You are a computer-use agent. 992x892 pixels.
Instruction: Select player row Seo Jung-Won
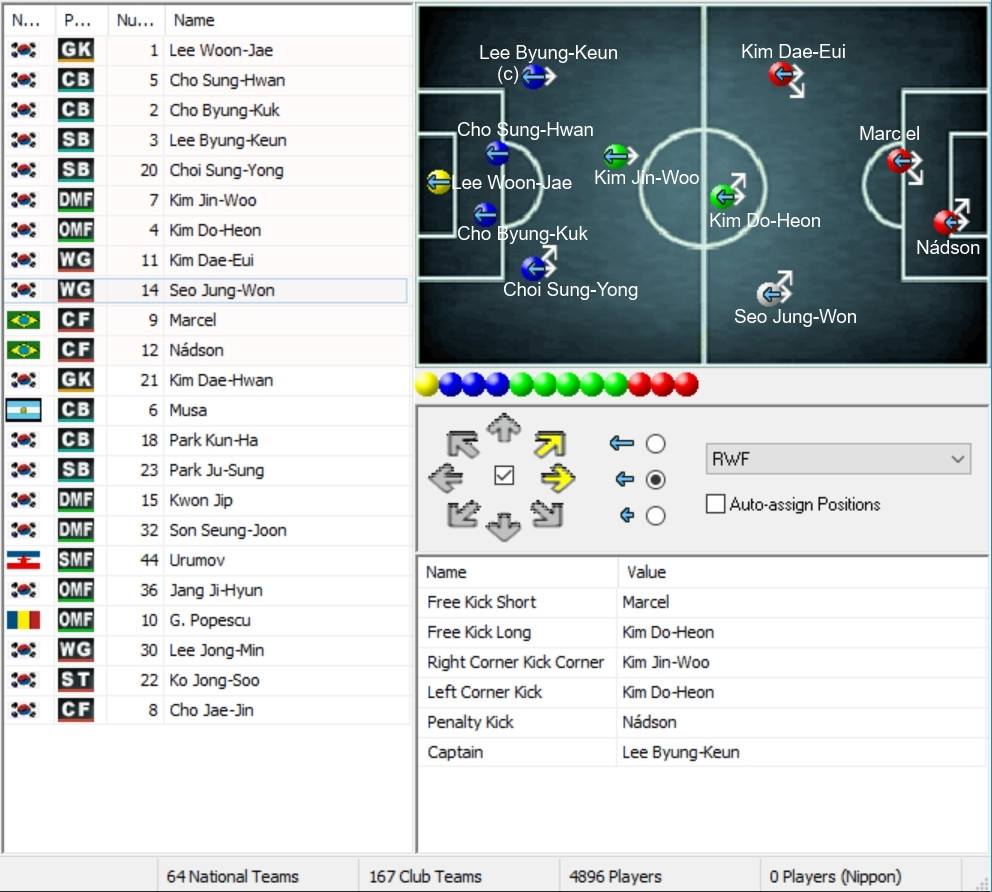pos(206,290)
